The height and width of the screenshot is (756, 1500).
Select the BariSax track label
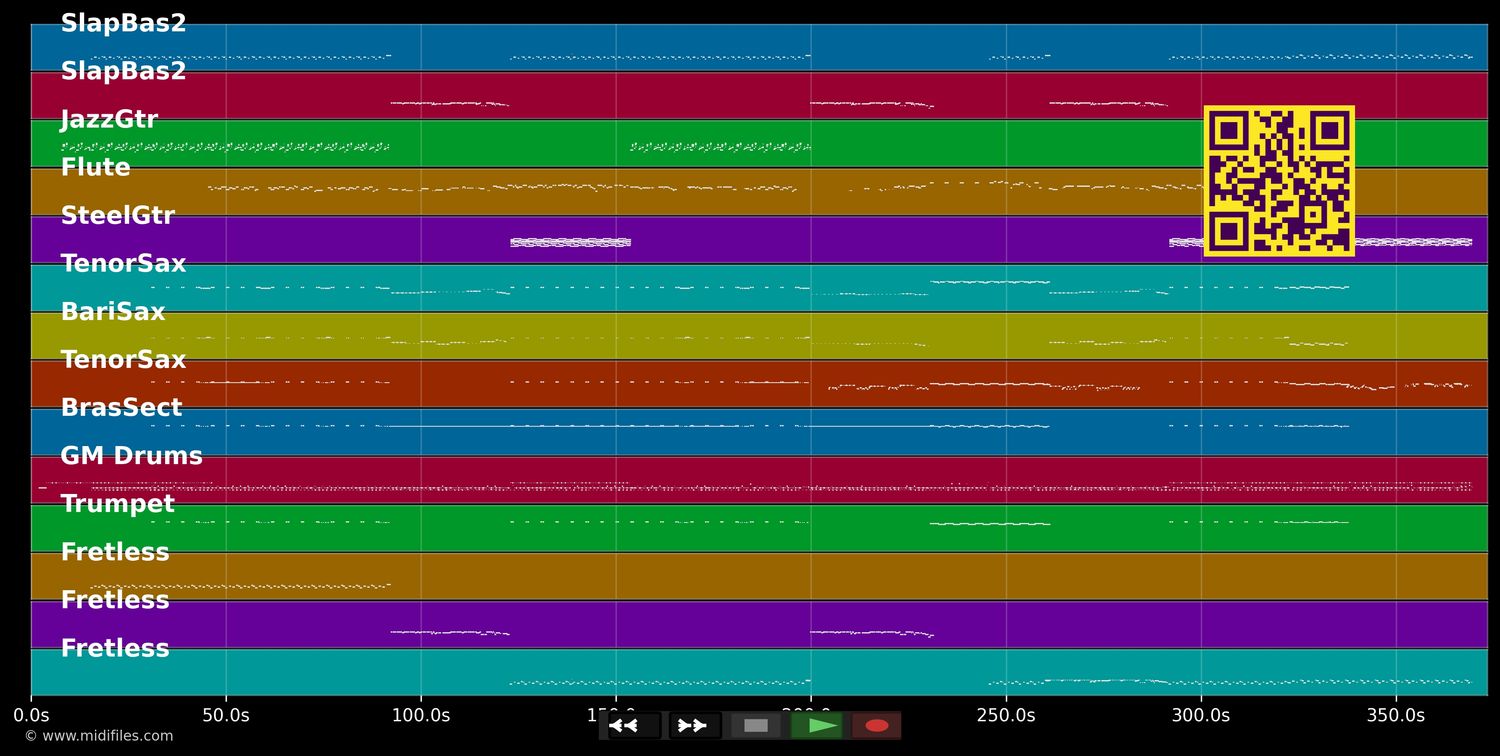click(112, 312)
